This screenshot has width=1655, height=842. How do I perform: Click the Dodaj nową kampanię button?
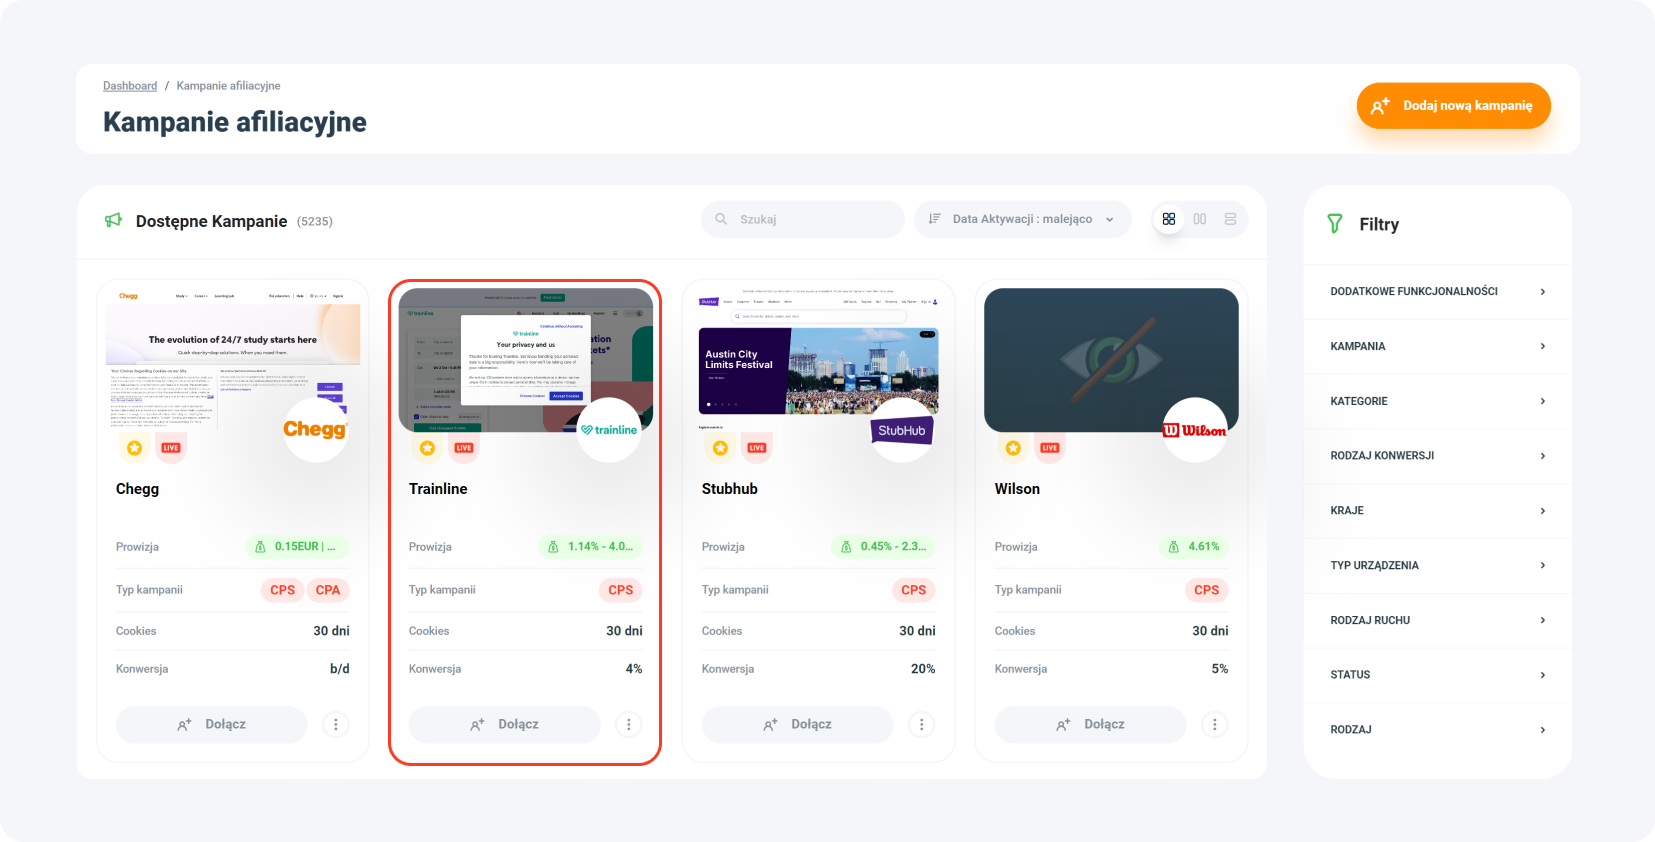click(1453, 106)
